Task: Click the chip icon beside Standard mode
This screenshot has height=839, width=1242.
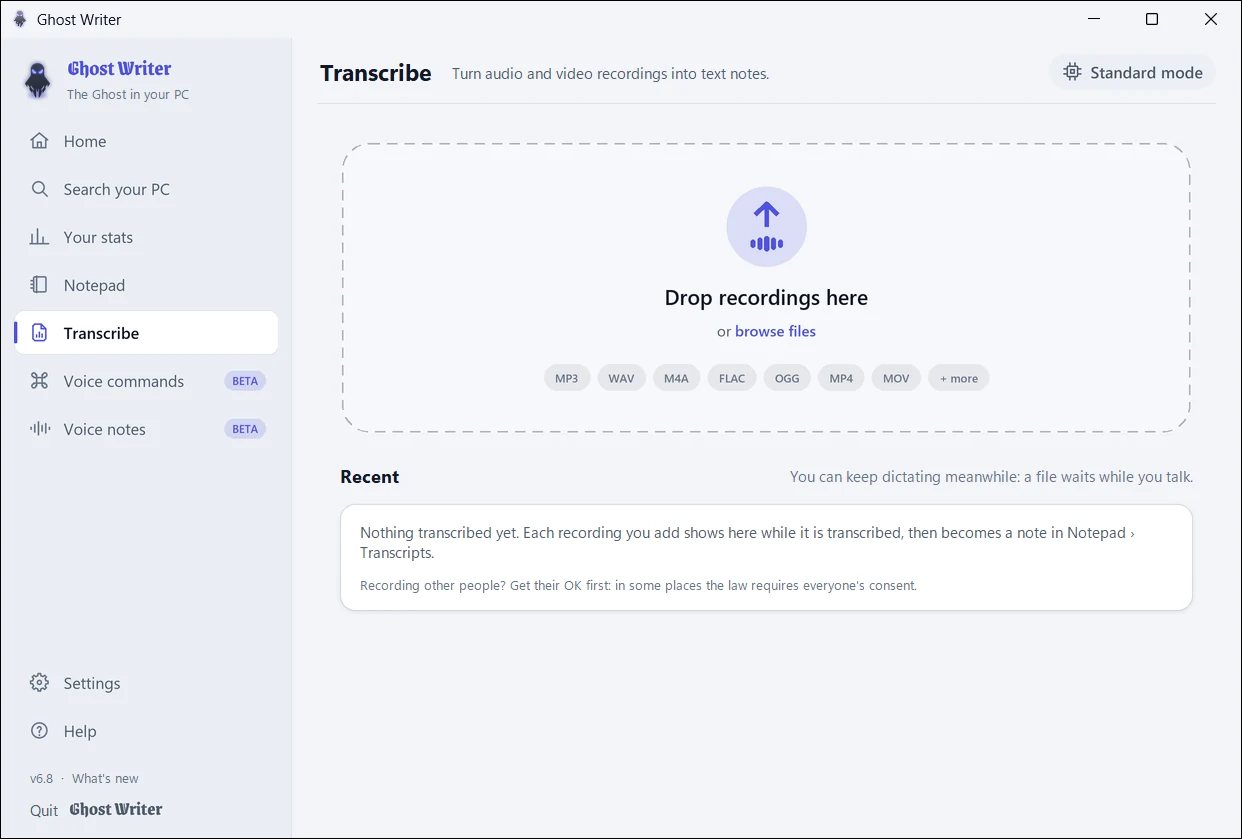Action: (1072, 72)
